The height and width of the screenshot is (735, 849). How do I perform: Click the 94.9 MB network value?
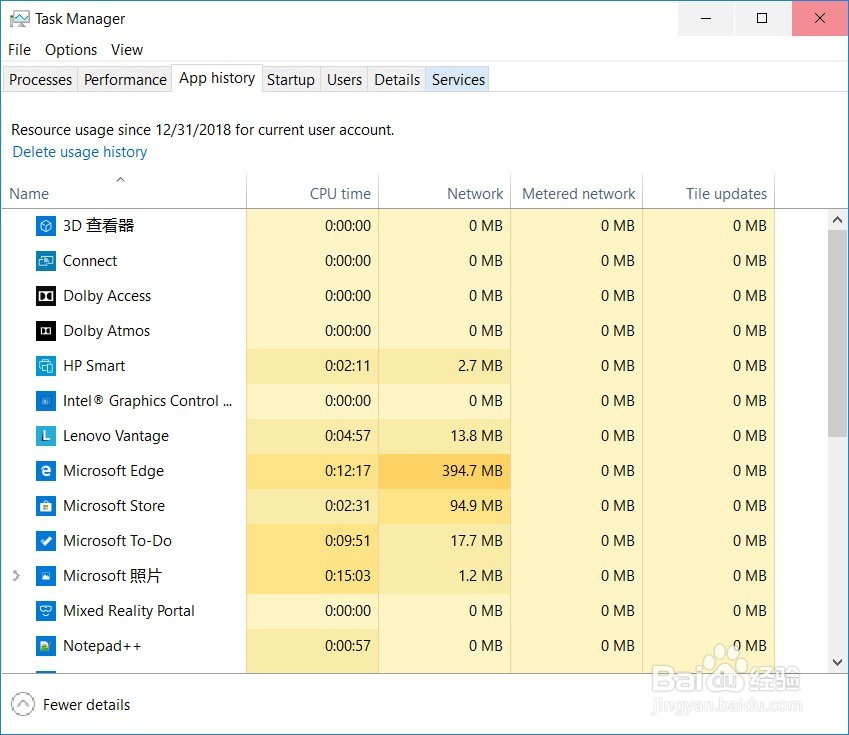coord(476,506)
